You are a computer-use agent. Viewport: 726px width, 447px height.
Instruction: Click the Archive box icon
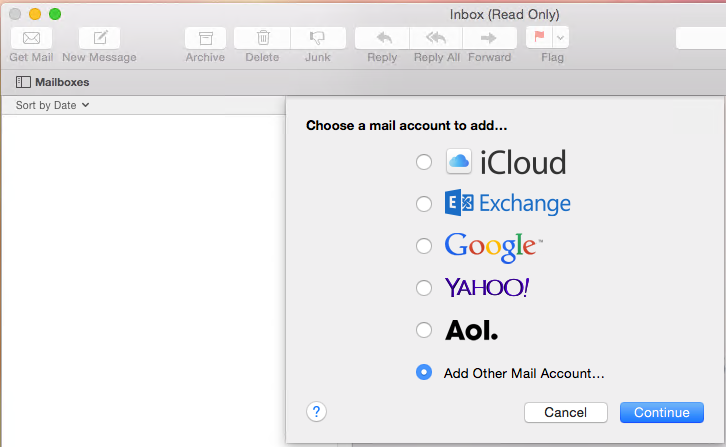[x=205, y=38]
